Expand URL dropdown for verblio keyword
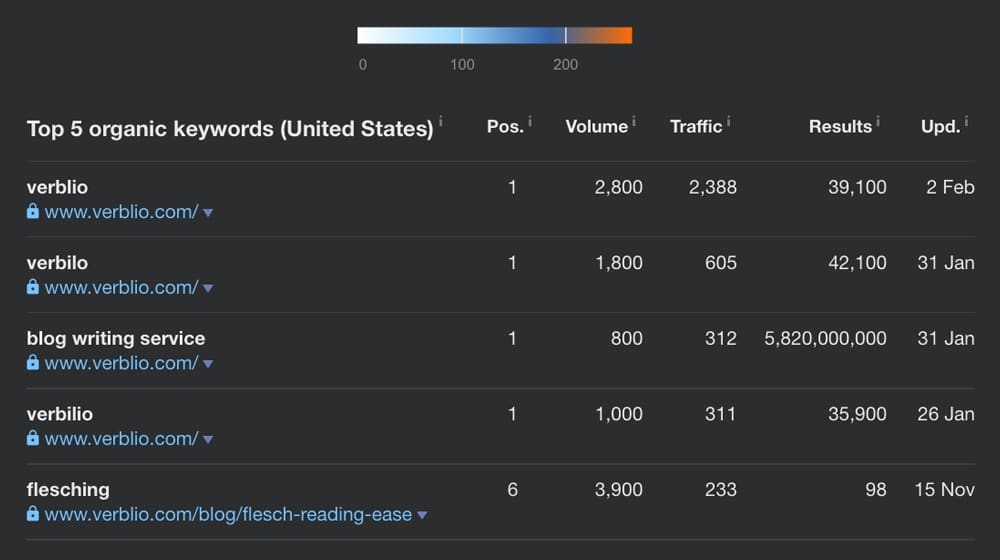Viewport: 1000px width, 560px height. point(208,213)
